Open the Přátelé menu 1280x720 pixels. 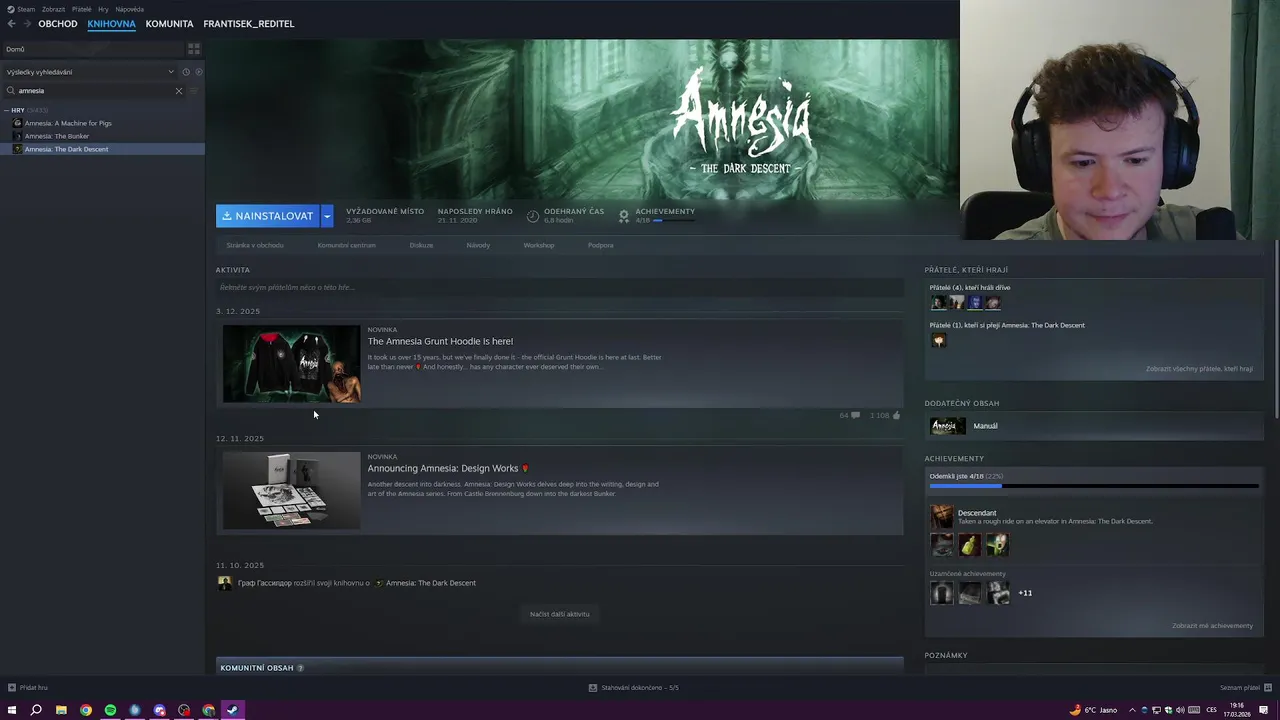pyautogui.click(x=81, y=9)
